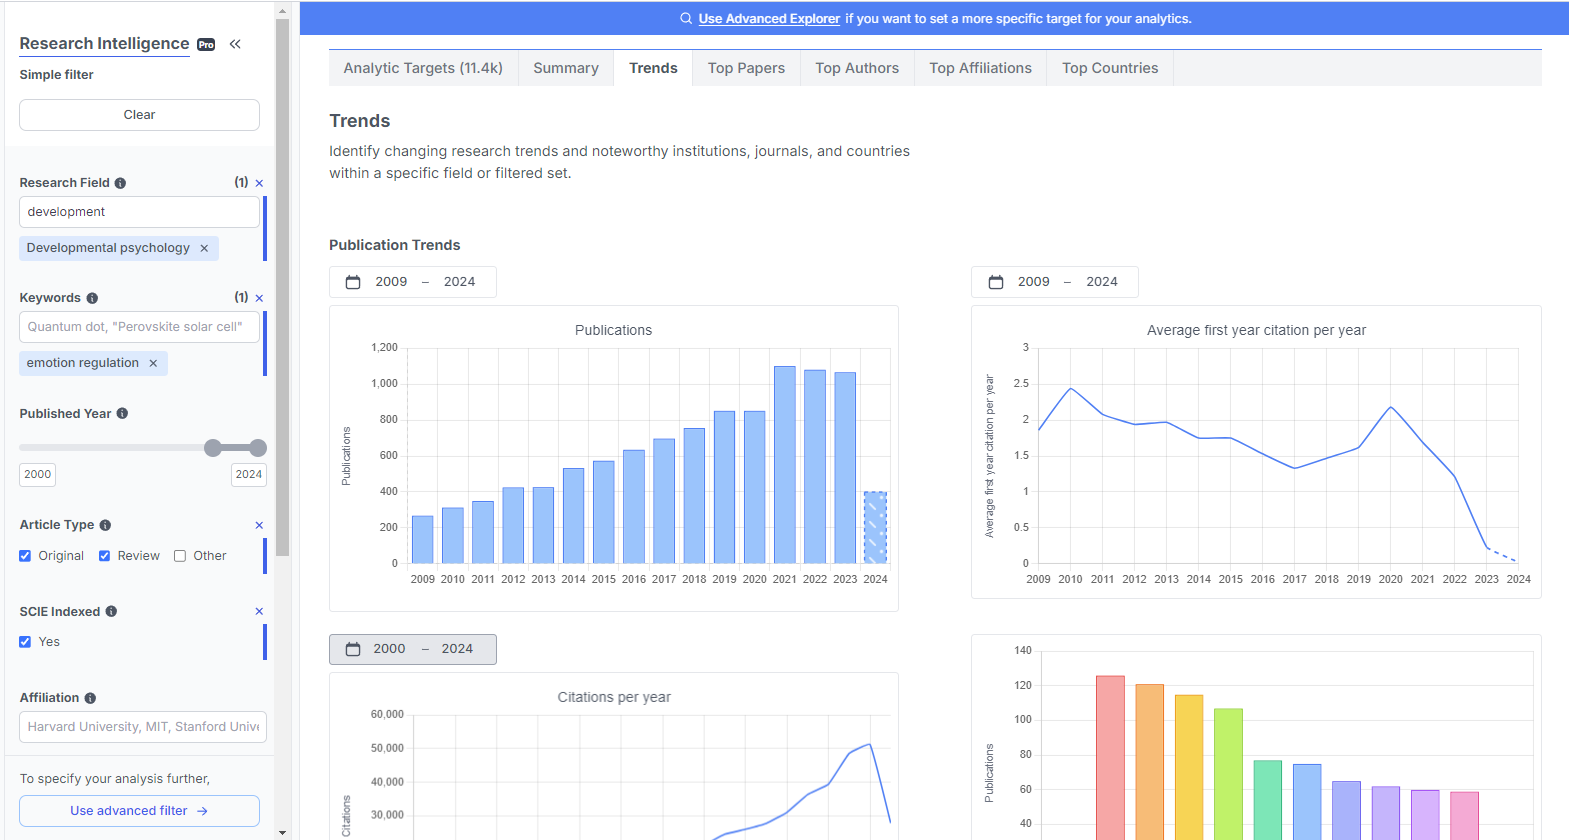The image size is (1569, 840).
Task: Show Article Type info icon
Action: [105, 525]
